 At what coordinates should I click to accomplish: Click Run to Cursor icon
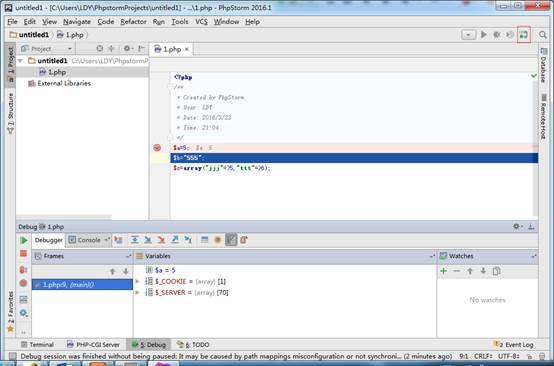[188, 240]
